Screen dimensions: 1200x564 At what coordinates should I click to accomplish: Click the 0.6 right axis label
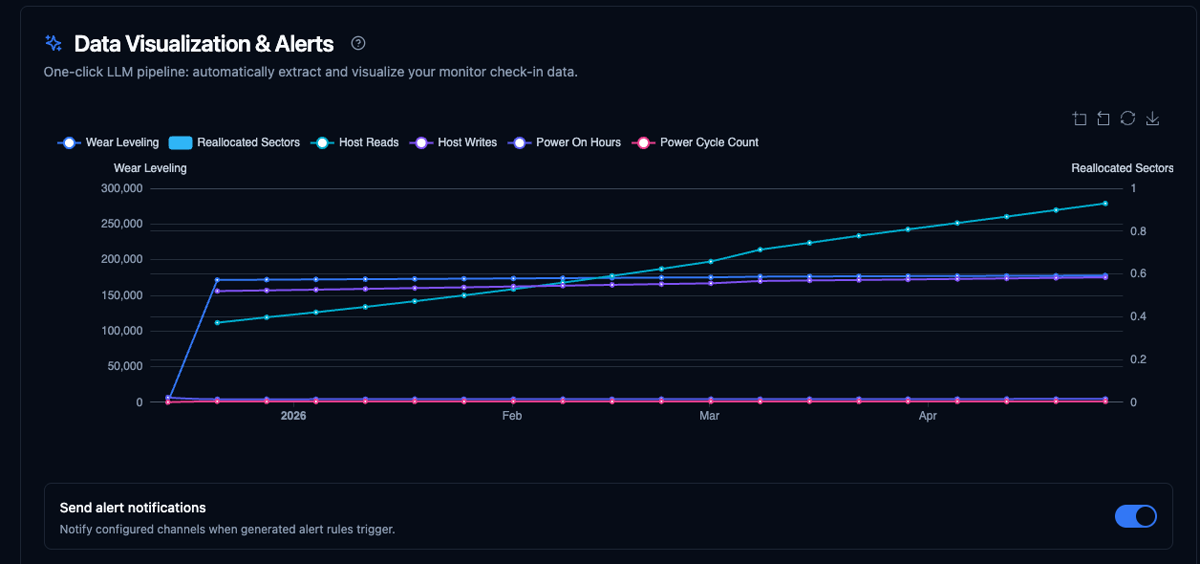click(x=1138, y=274)
